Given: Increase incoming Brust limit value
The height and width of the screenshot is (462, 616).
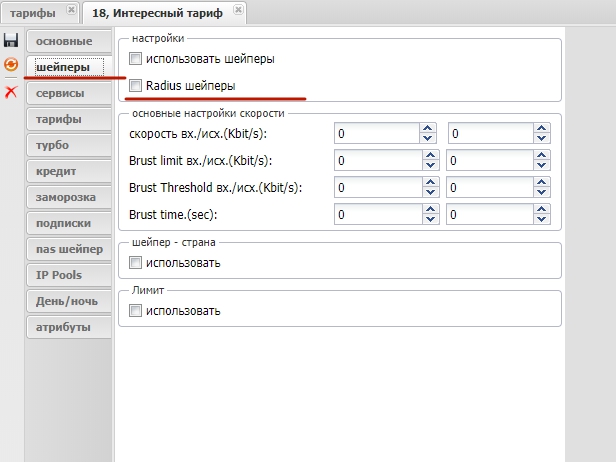Looking at the screenshot, I should [428, 155].
